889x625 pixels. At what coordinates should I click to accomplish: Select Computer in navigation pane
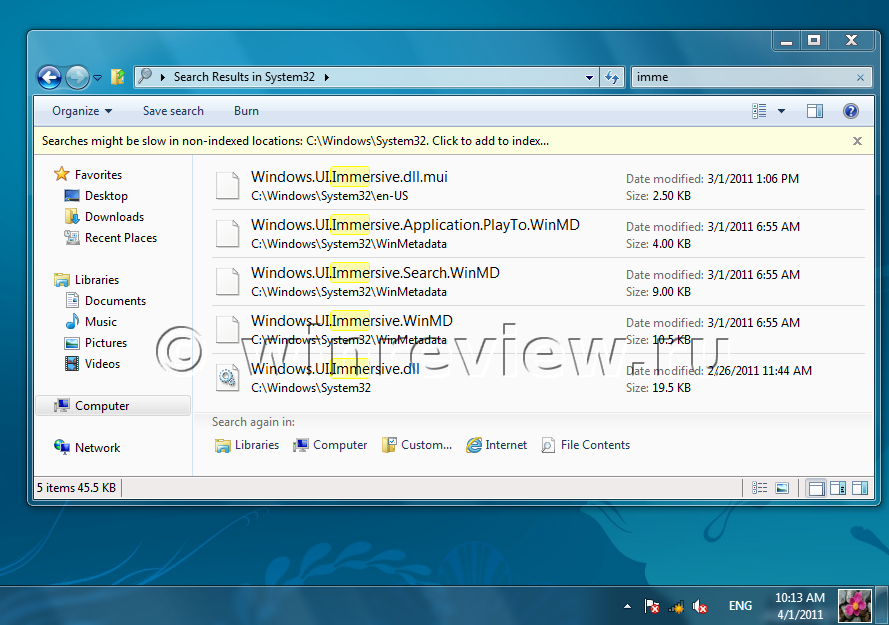pyautogui.click(x=102, y=406)
